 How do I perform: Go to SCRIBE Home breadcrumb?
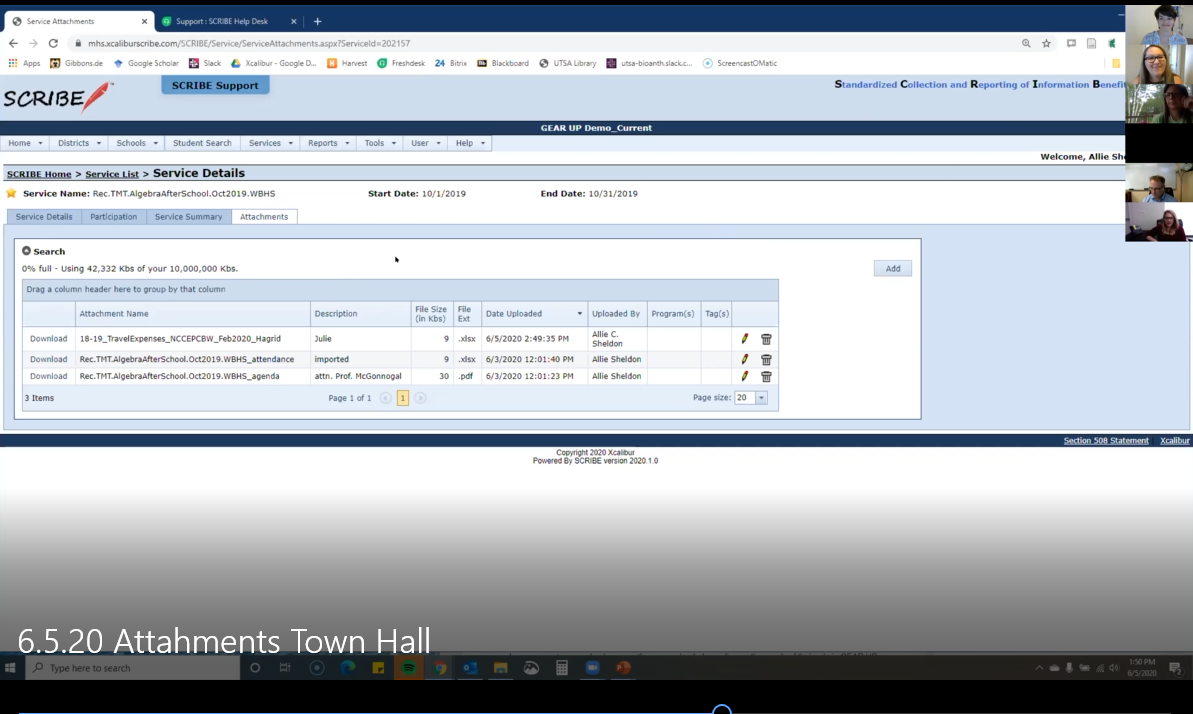tap(39, 174)
